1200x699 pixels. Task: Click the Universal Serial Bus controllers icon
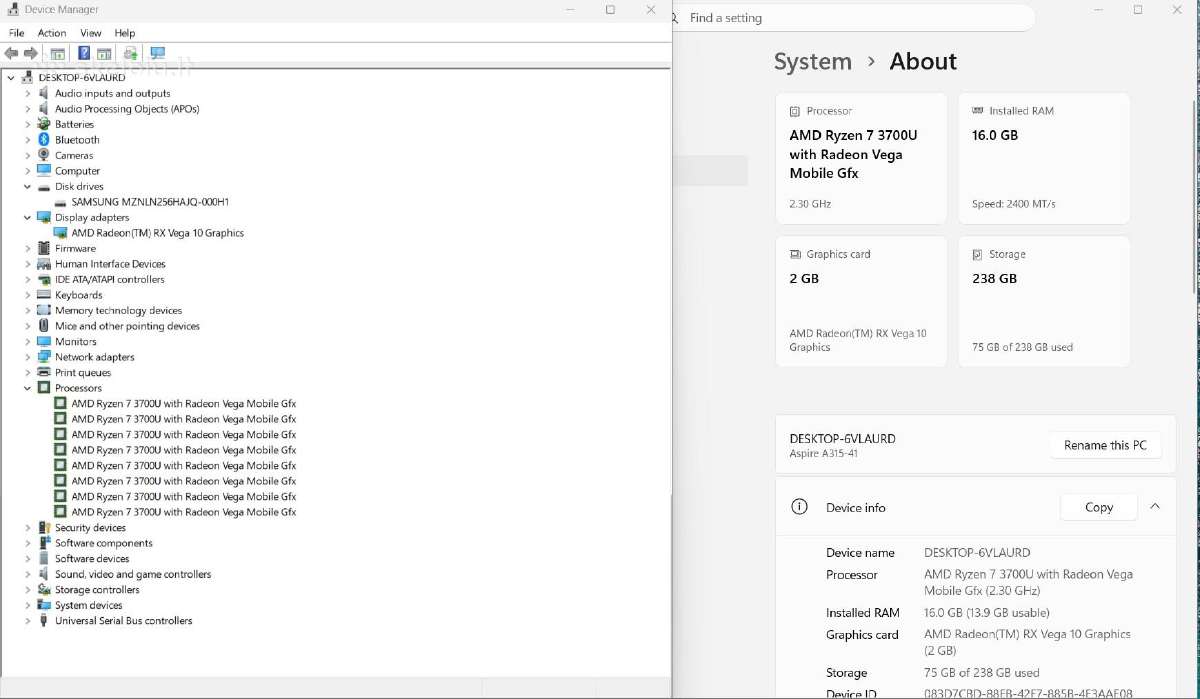pyautogui.click(x=44, y=620)
